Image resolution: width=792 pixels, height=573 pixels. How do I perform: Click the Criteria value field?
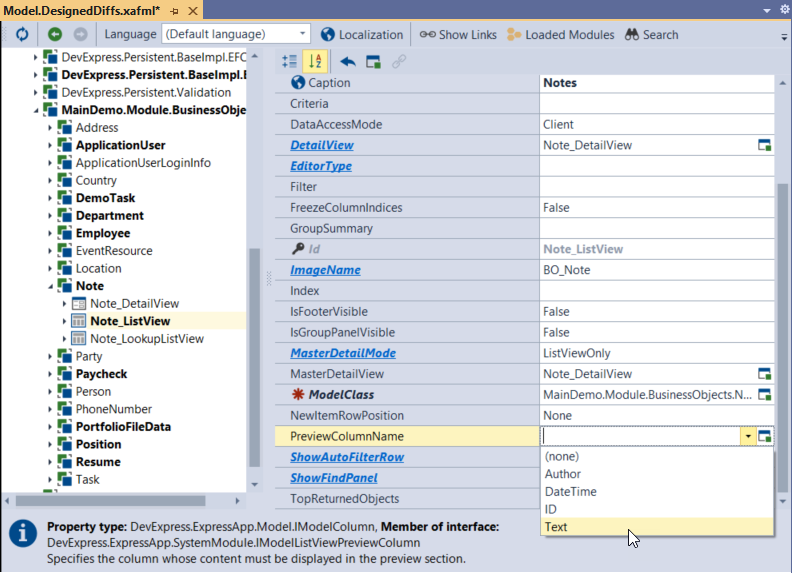[656, 104]
